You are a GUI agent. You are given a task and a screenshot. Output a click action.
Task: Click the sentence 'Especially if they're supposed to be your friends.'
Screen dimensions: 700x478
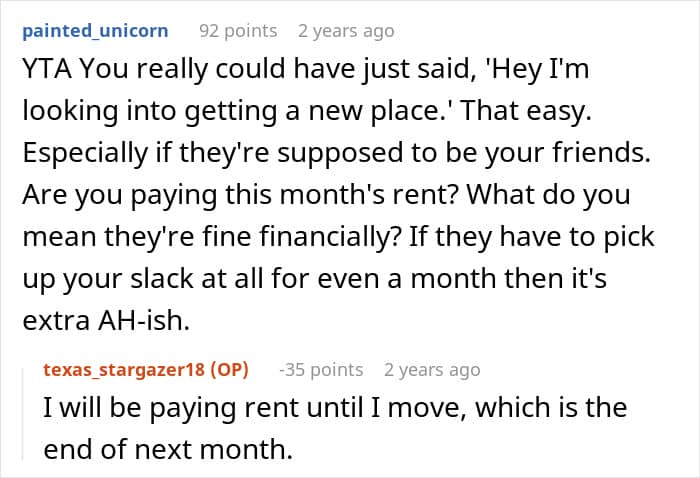tap(337, 153)
